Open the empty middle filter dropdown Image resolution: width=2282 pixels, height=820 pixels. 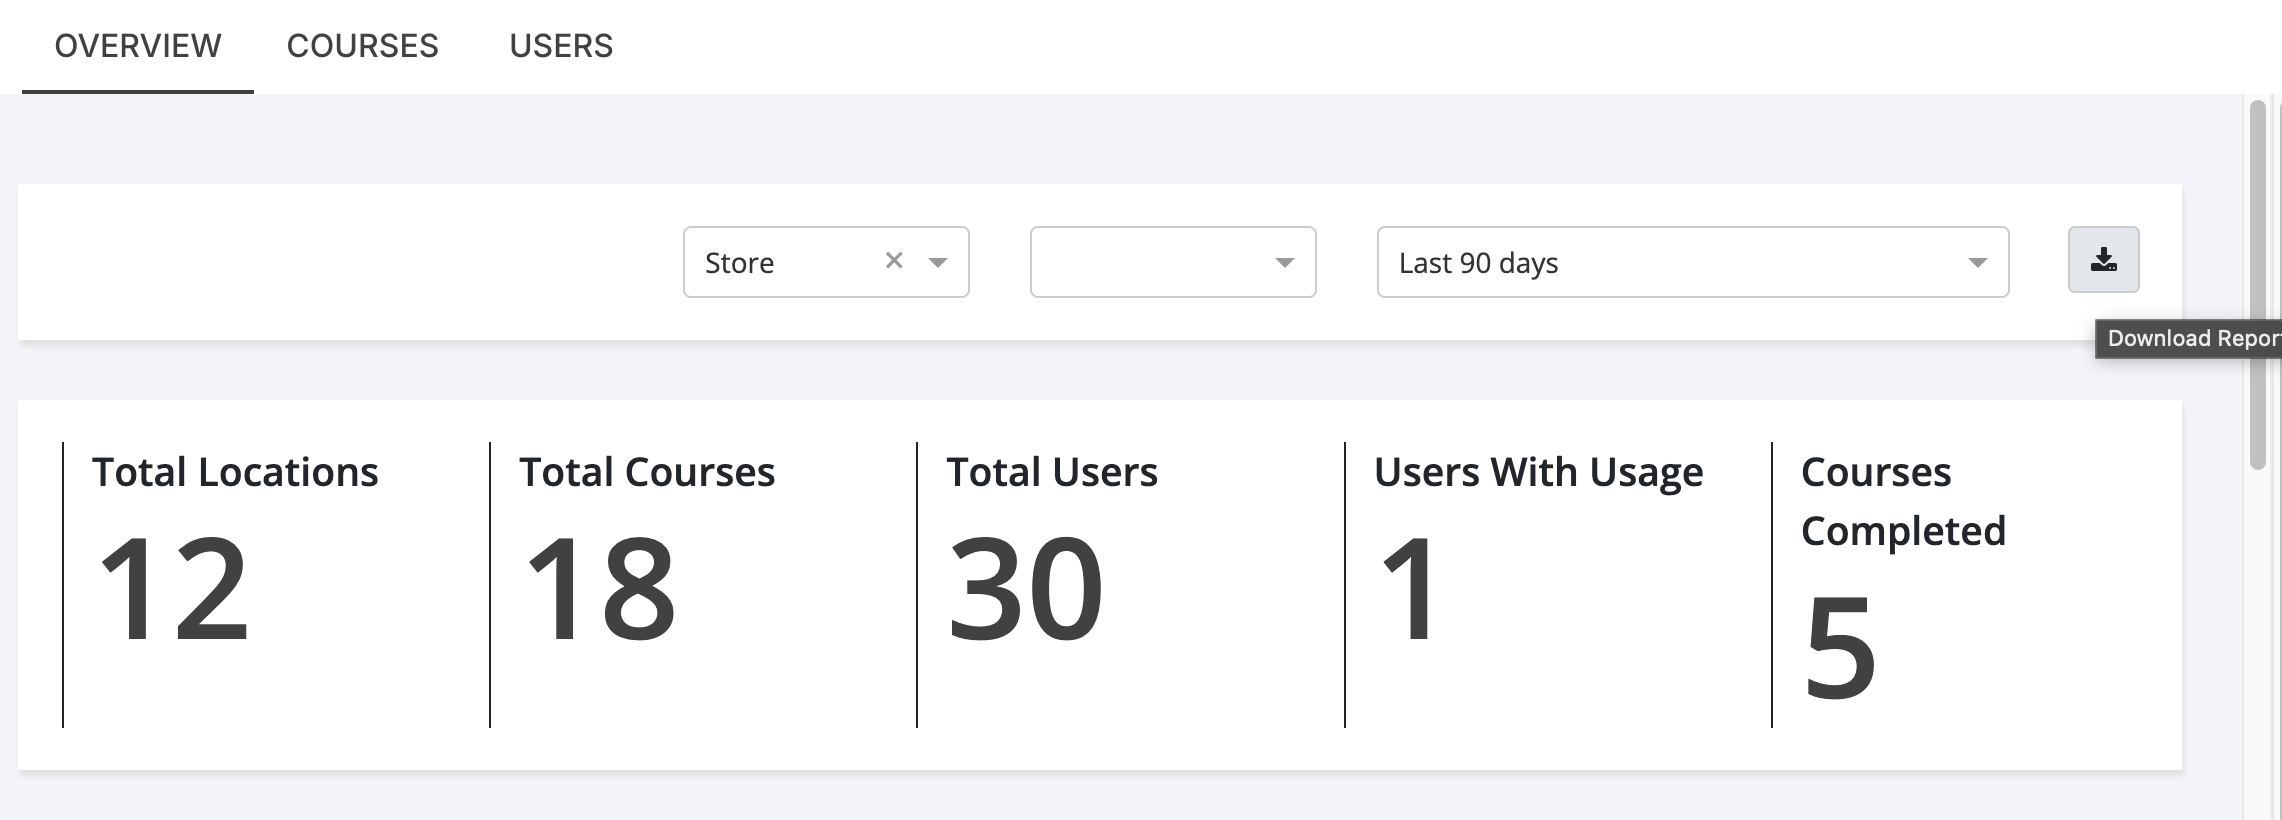pyautogui.click(x=1173, y=262)
